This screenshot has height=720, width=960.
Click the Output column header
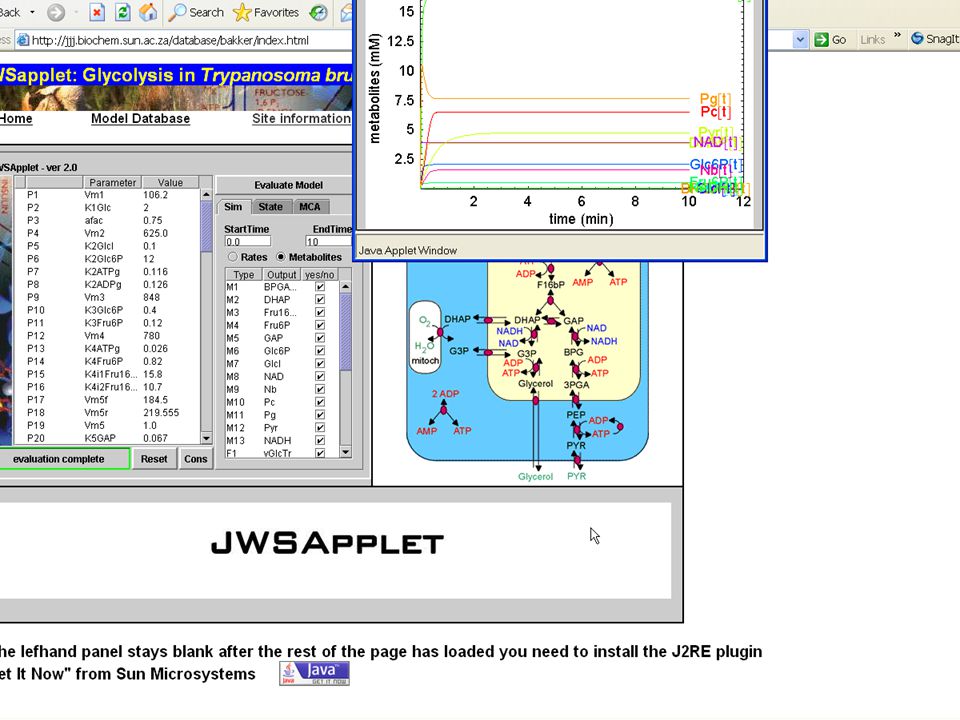pyautogui.click(x=282, y=275)
